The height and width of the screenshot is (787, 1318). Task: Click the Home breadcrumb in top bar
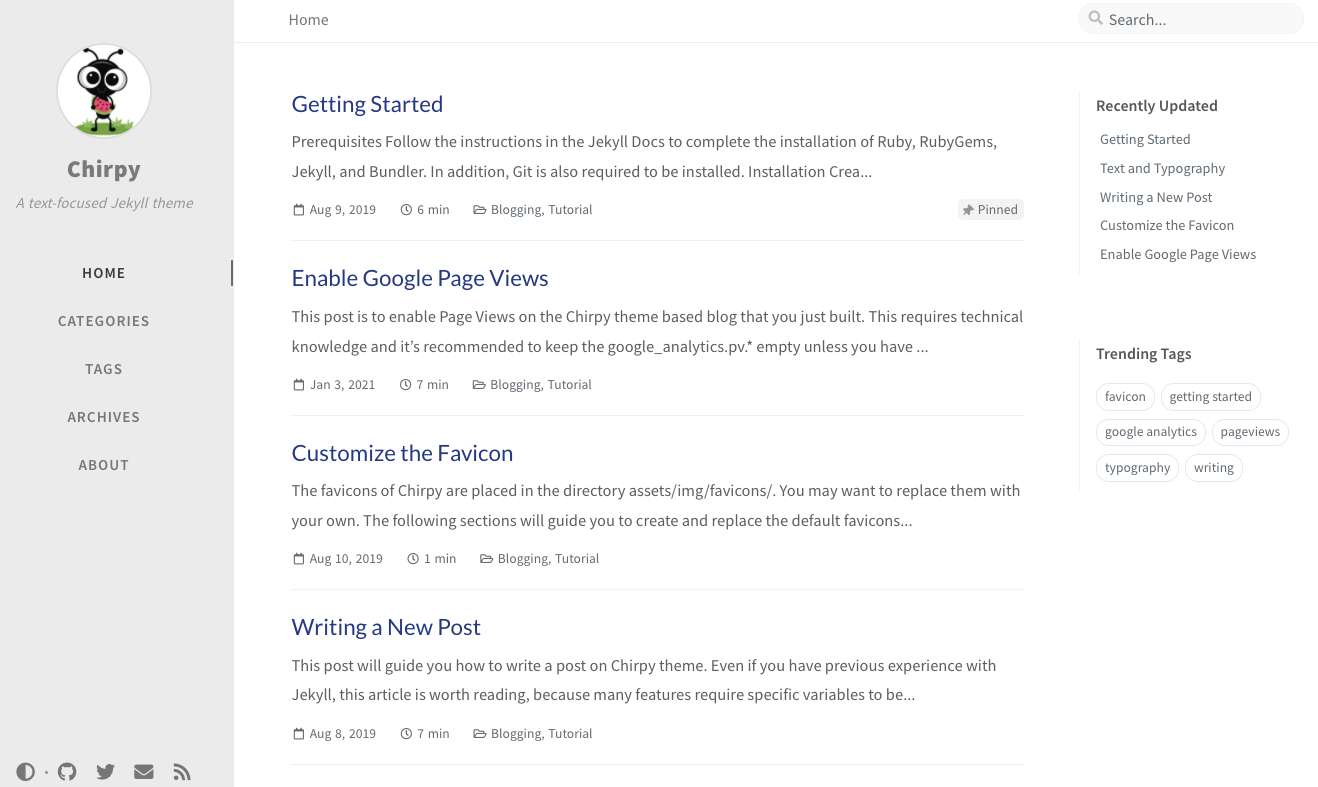(308, 20)
